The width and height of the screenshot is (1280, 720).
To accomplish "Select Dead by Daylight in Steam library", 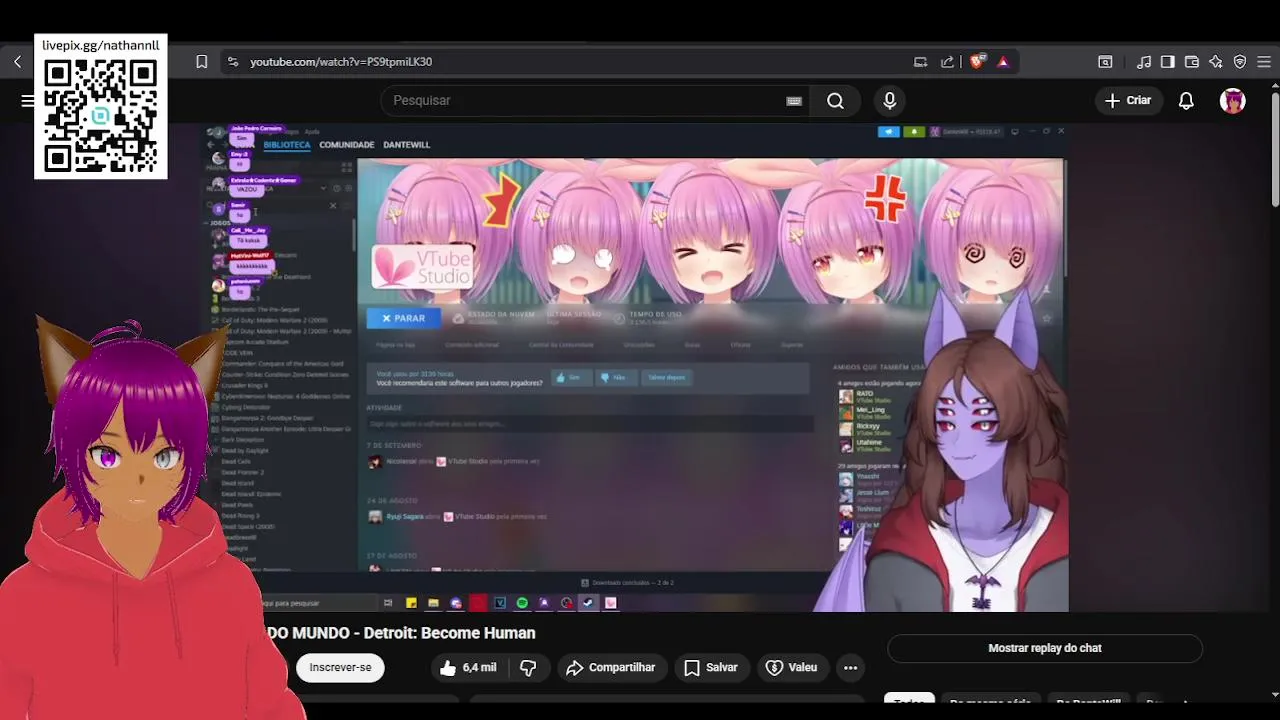I will click(245, 451).
